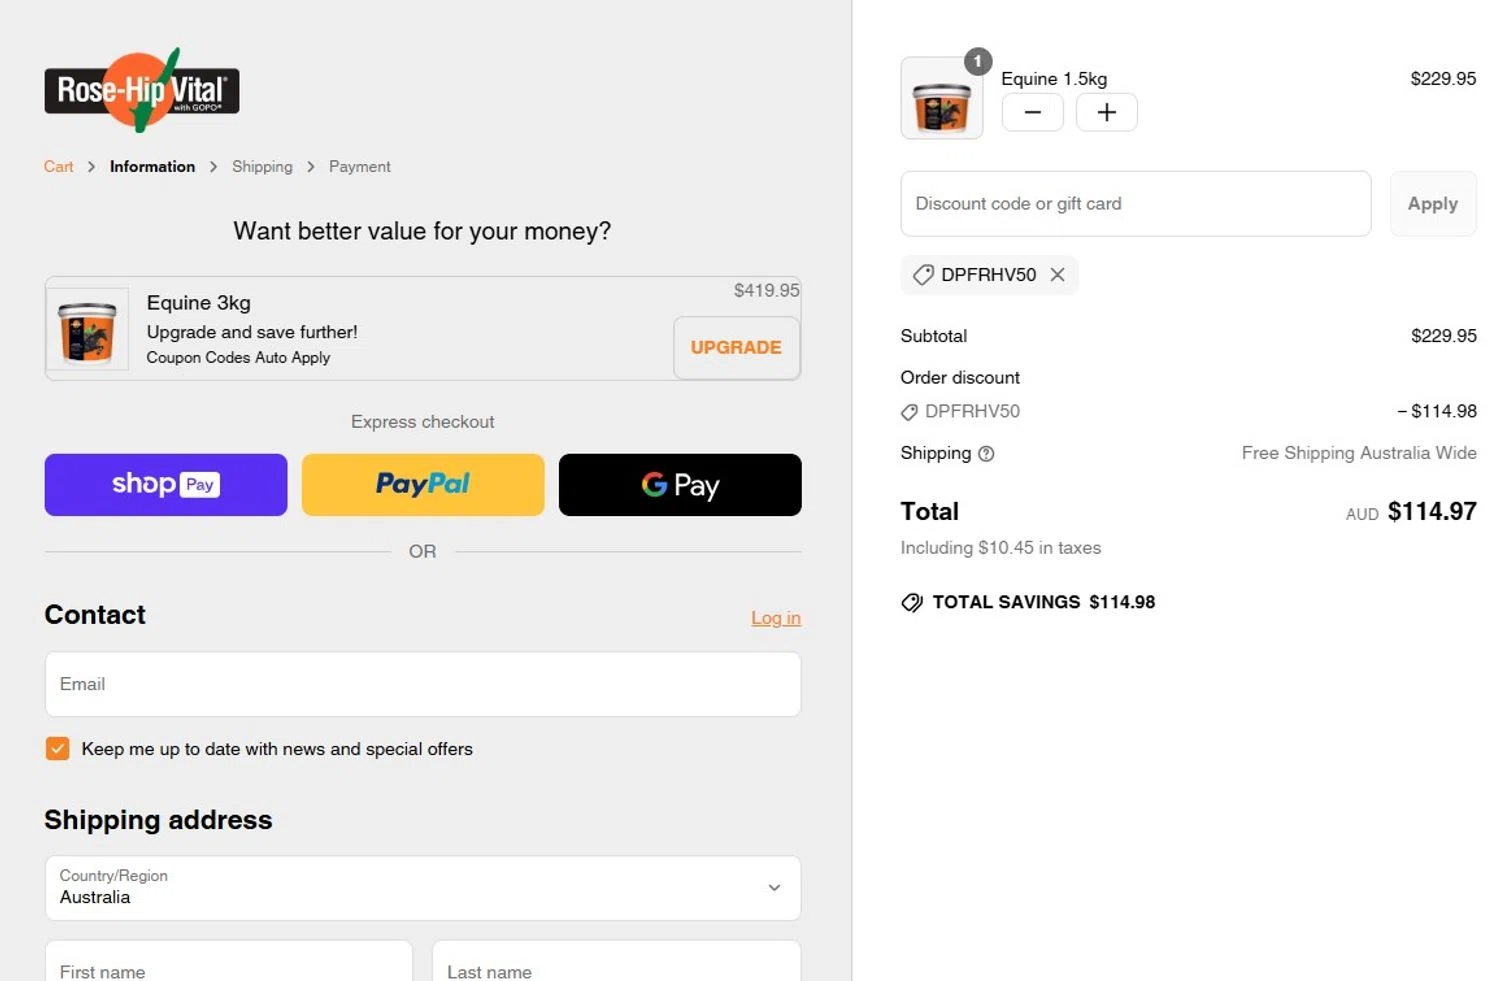Uncheck the news and special offers checkbox
The width and height of the screenshot is (1500, 981).
(x=58, y=749)
